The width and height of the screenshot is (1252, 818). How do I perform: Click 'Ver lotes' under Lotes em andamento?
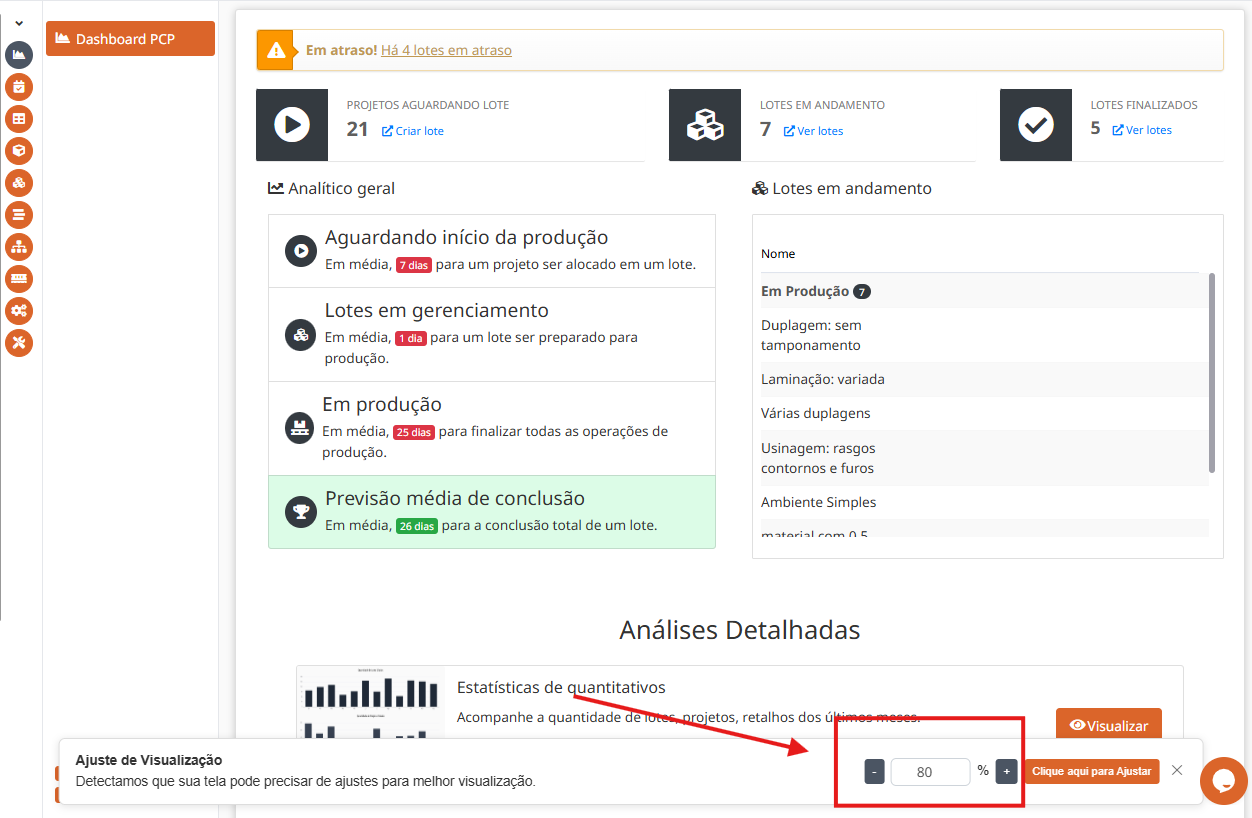(813, 131)
